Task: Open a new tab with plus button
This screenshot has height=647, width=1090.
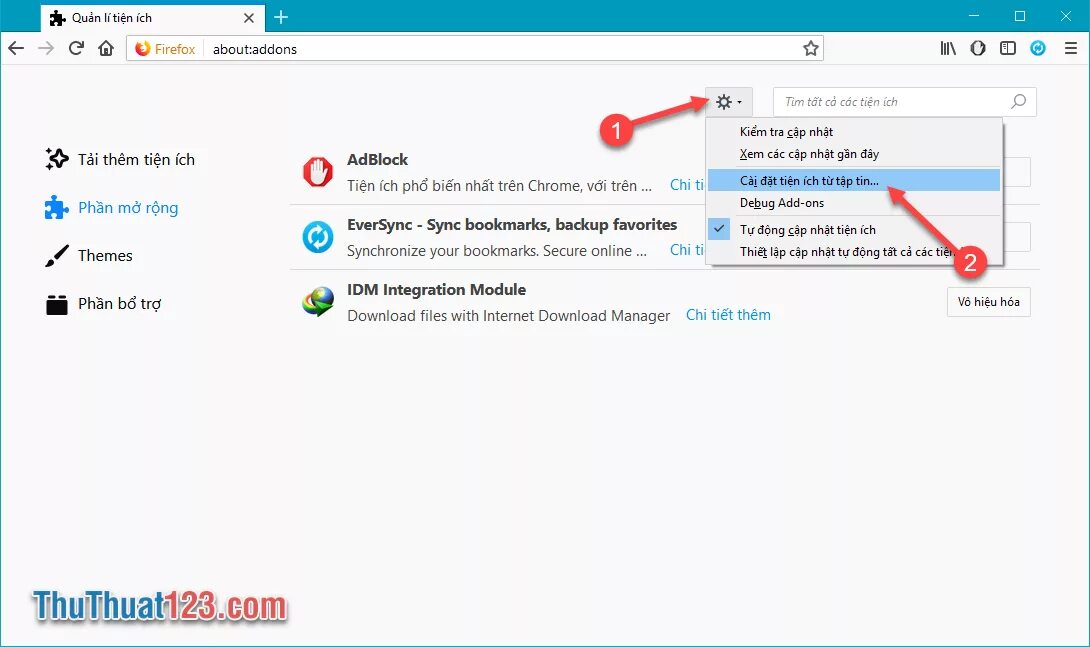Action: coord(281,17)
